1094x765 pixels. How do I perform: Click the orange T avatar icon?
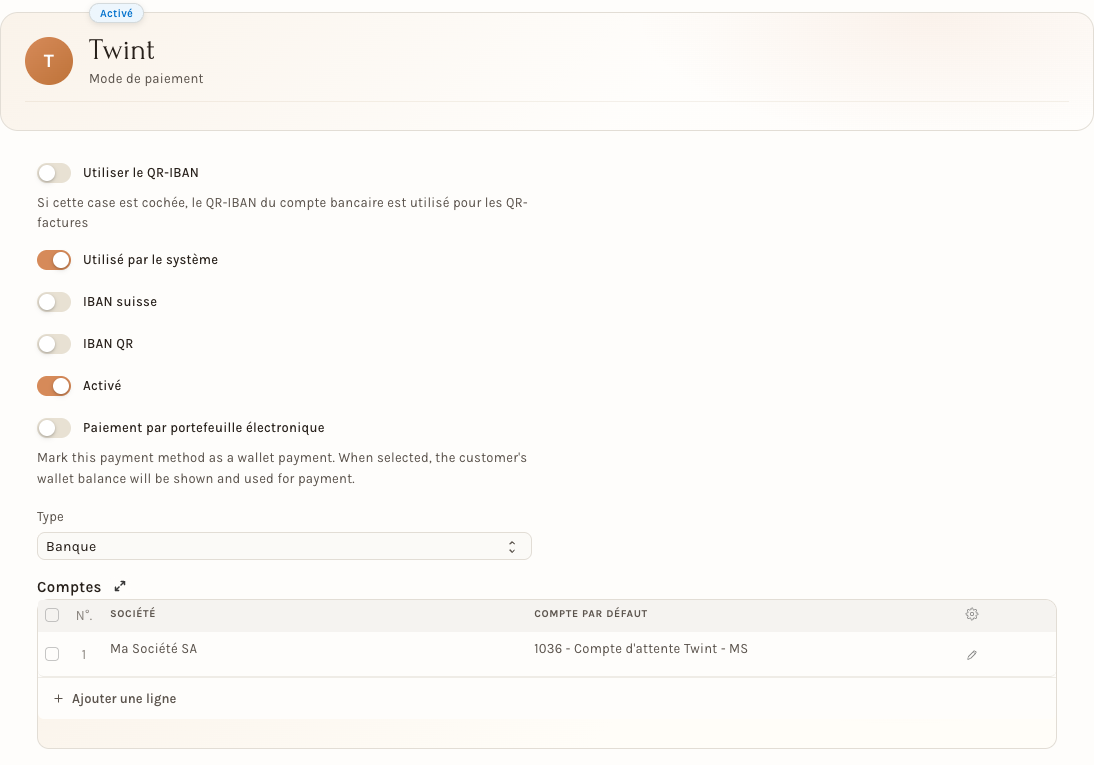pos(49,61)
